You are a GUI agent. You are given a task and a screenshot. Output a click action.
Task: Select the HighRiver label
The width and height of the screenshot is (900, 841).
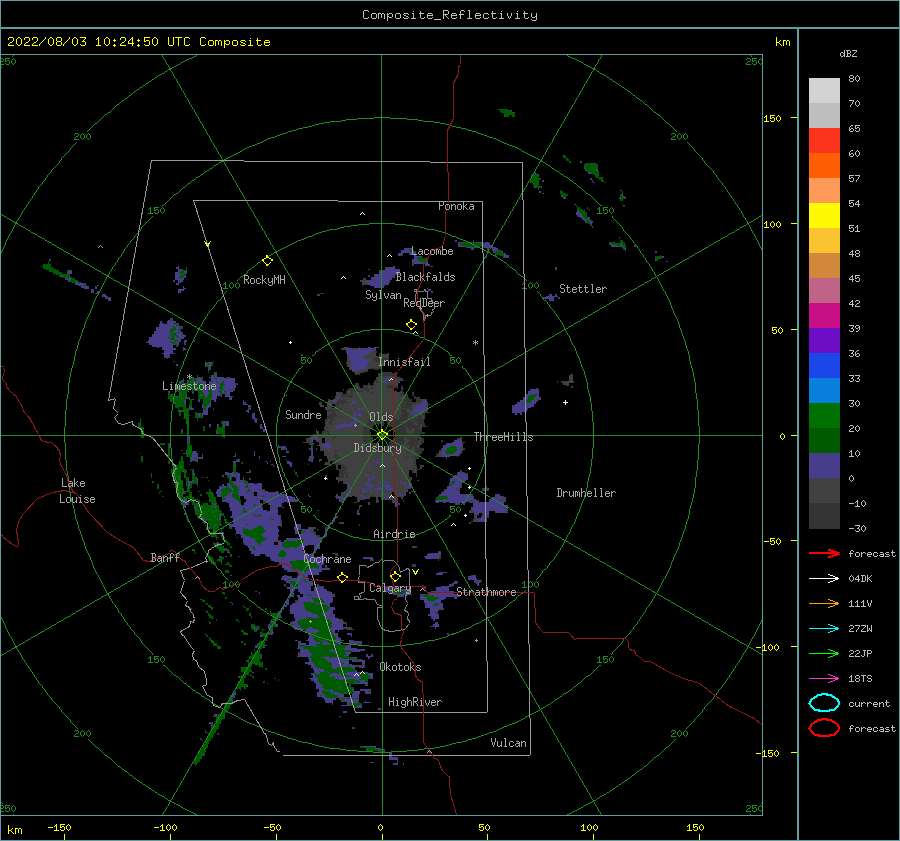pyautogui.click(x=415, y=702)
